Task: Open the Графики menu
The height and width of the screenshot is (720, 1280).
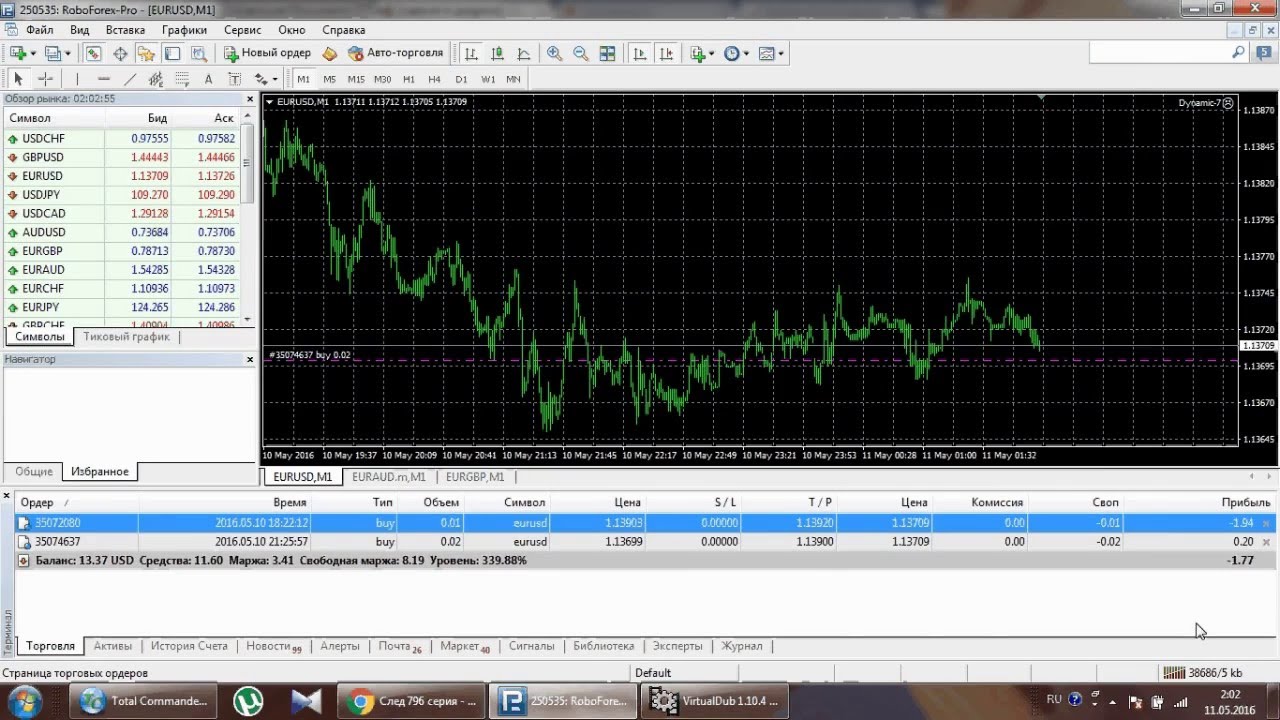Action: click(x=184, y=30)
